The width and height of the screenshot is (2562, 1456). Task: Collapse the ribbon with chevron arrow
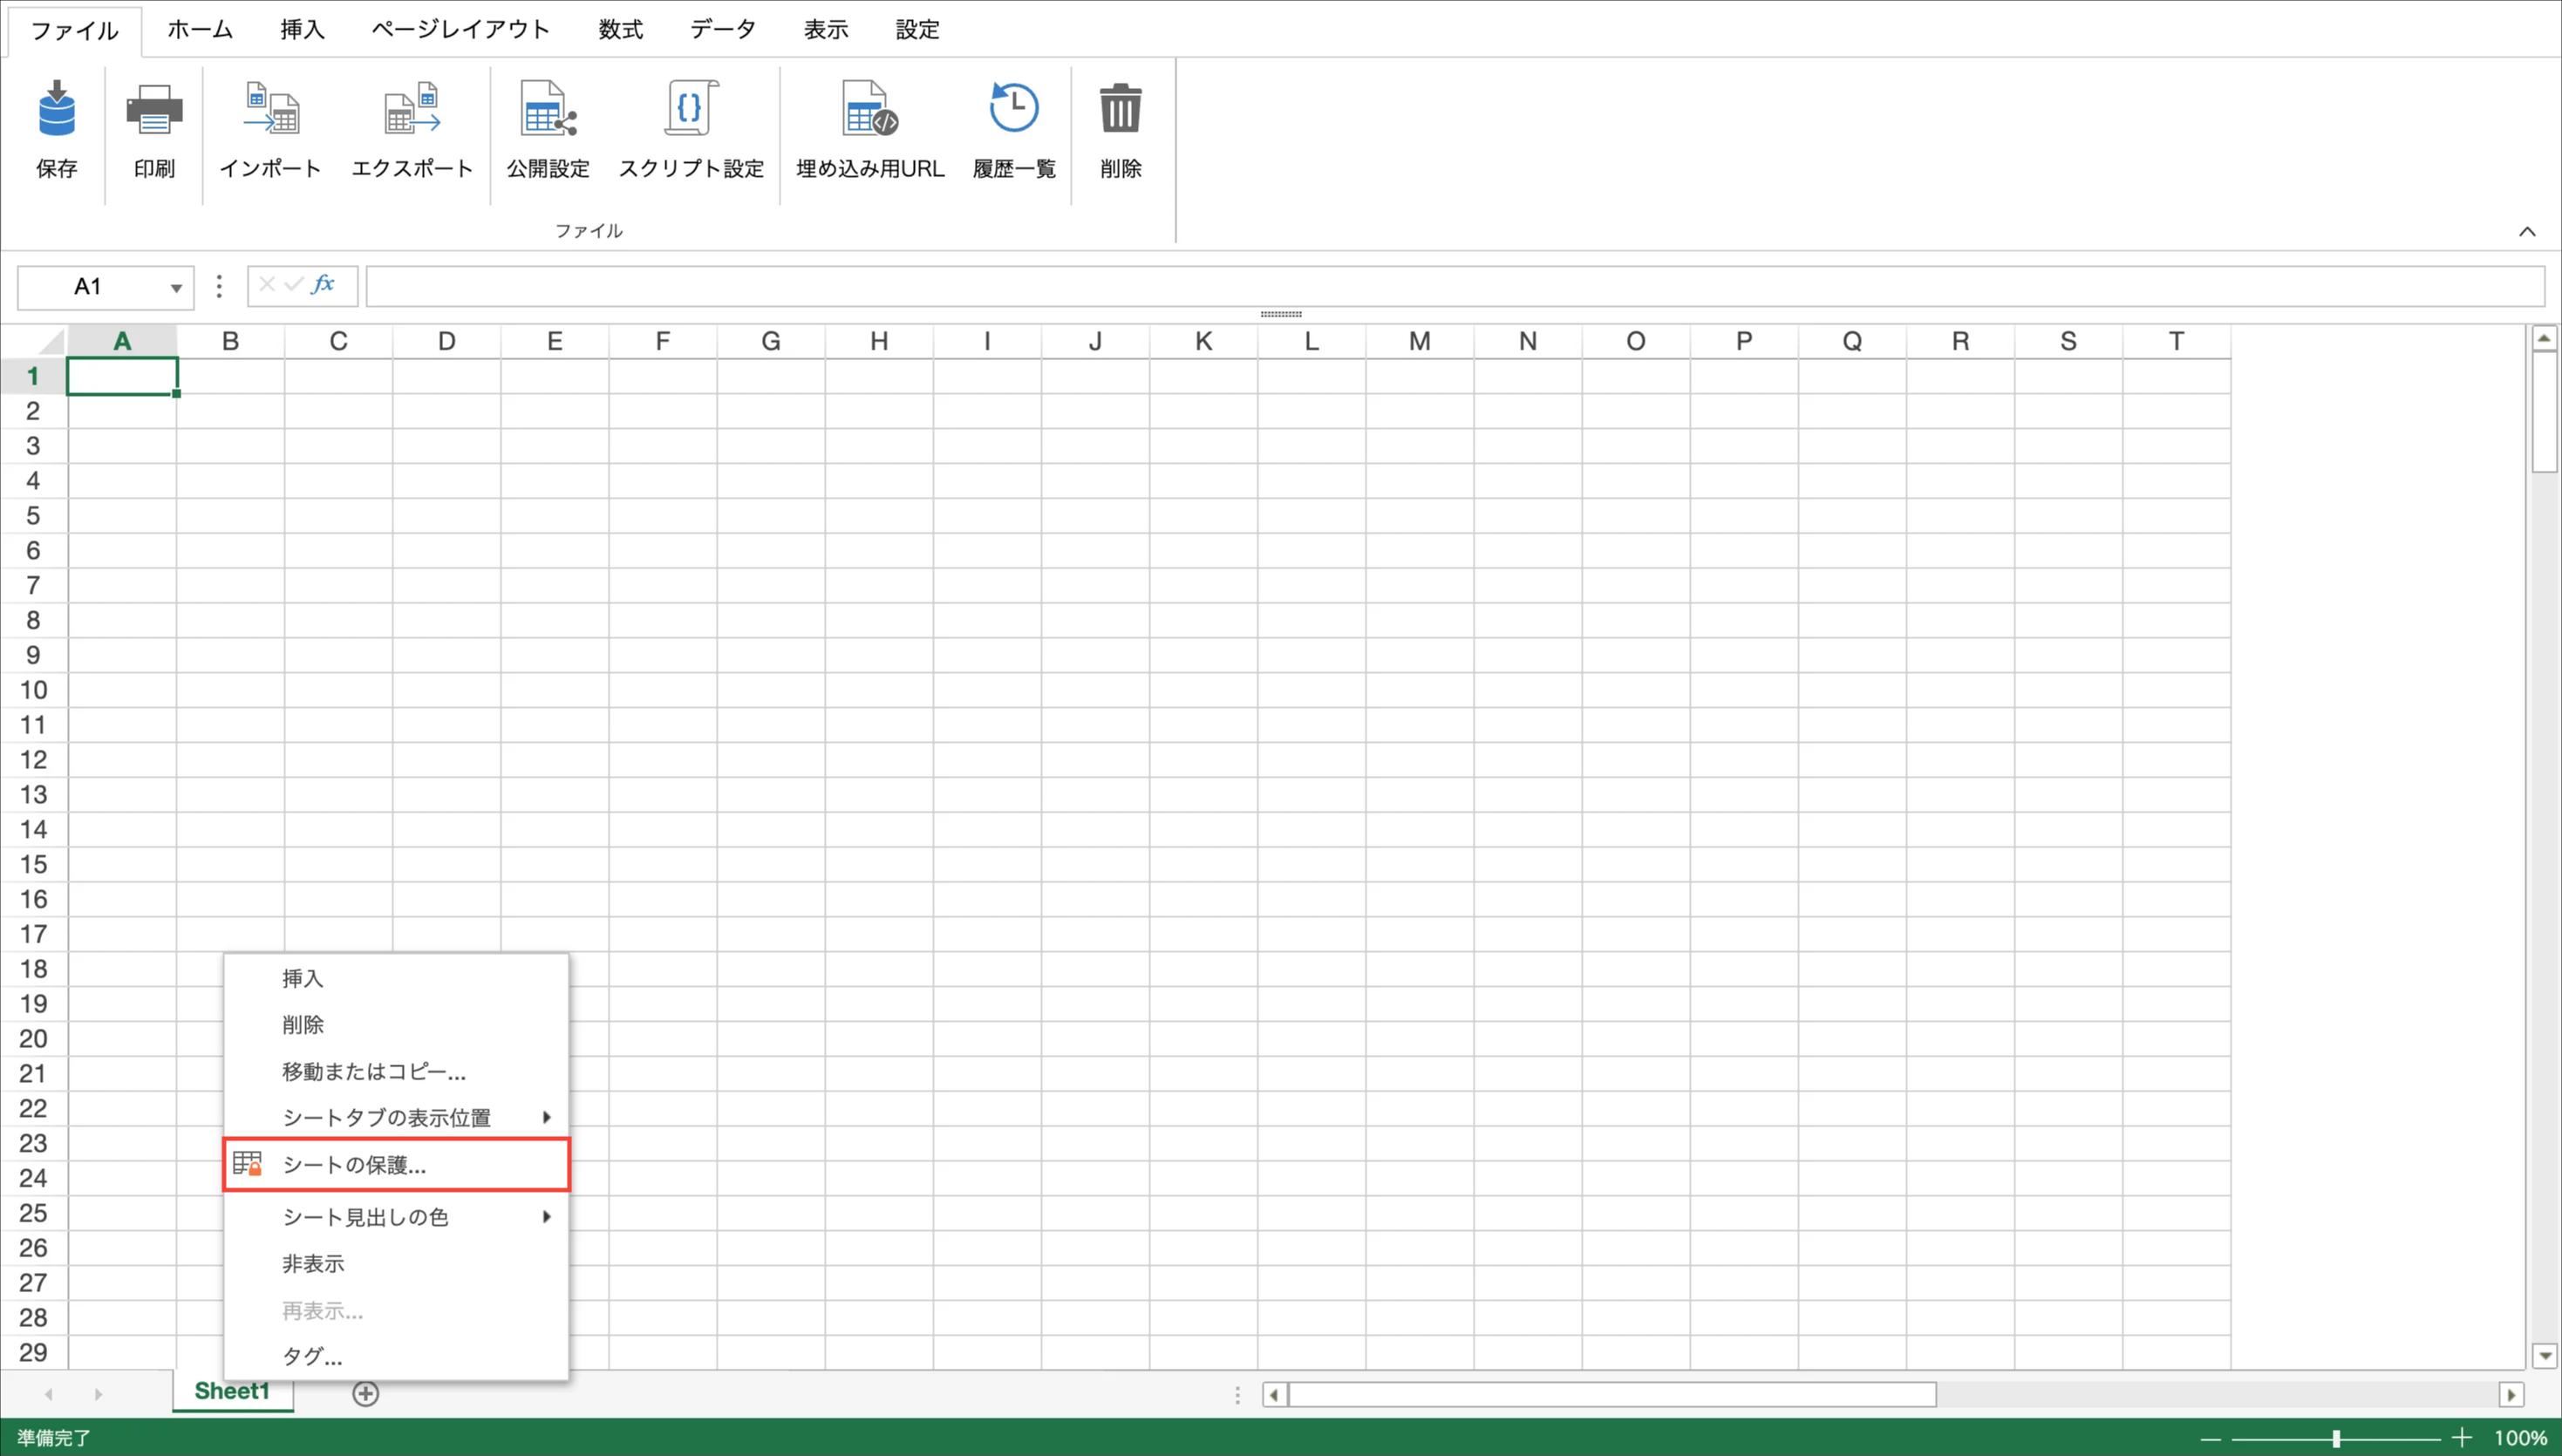coord(2527,232)
